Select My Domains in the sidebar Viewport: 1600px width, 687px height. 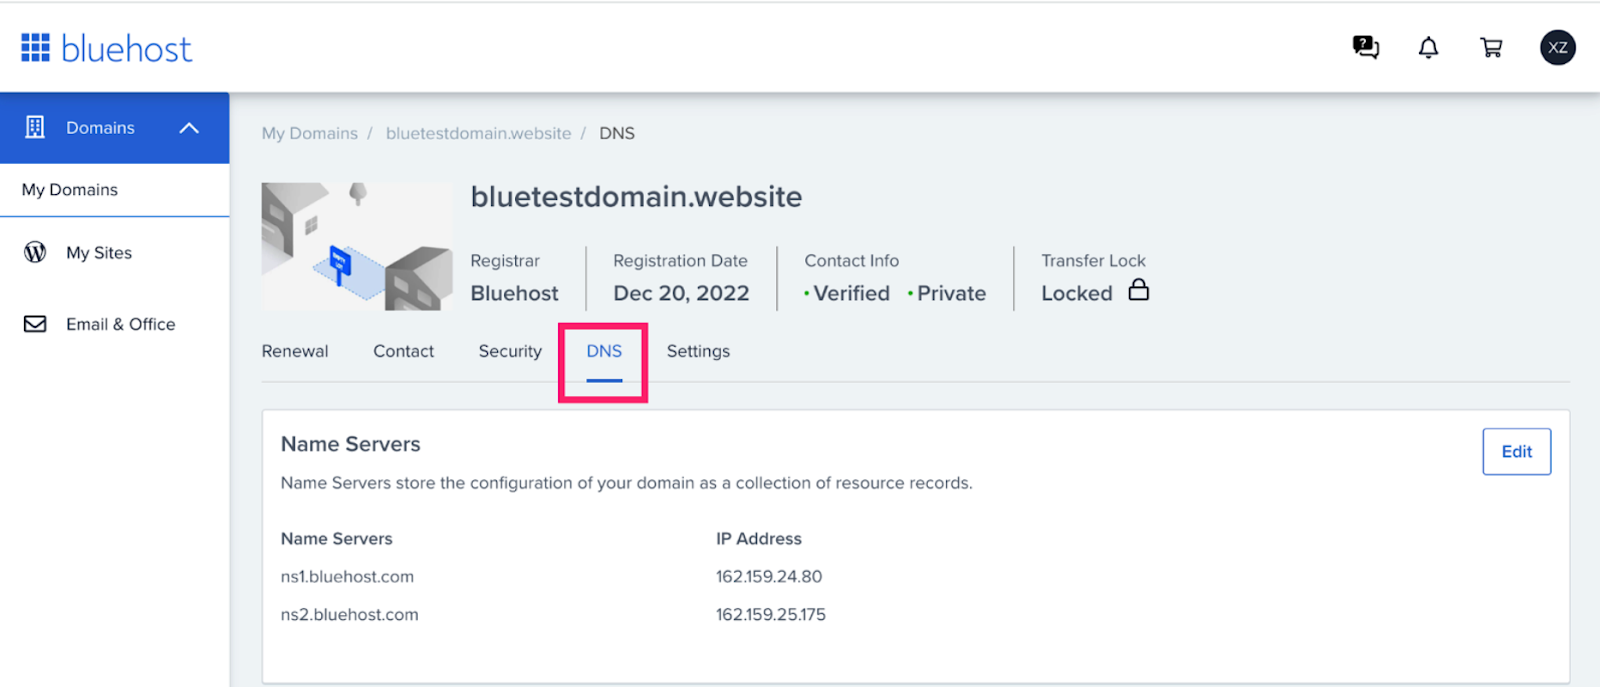pos(70,190)
